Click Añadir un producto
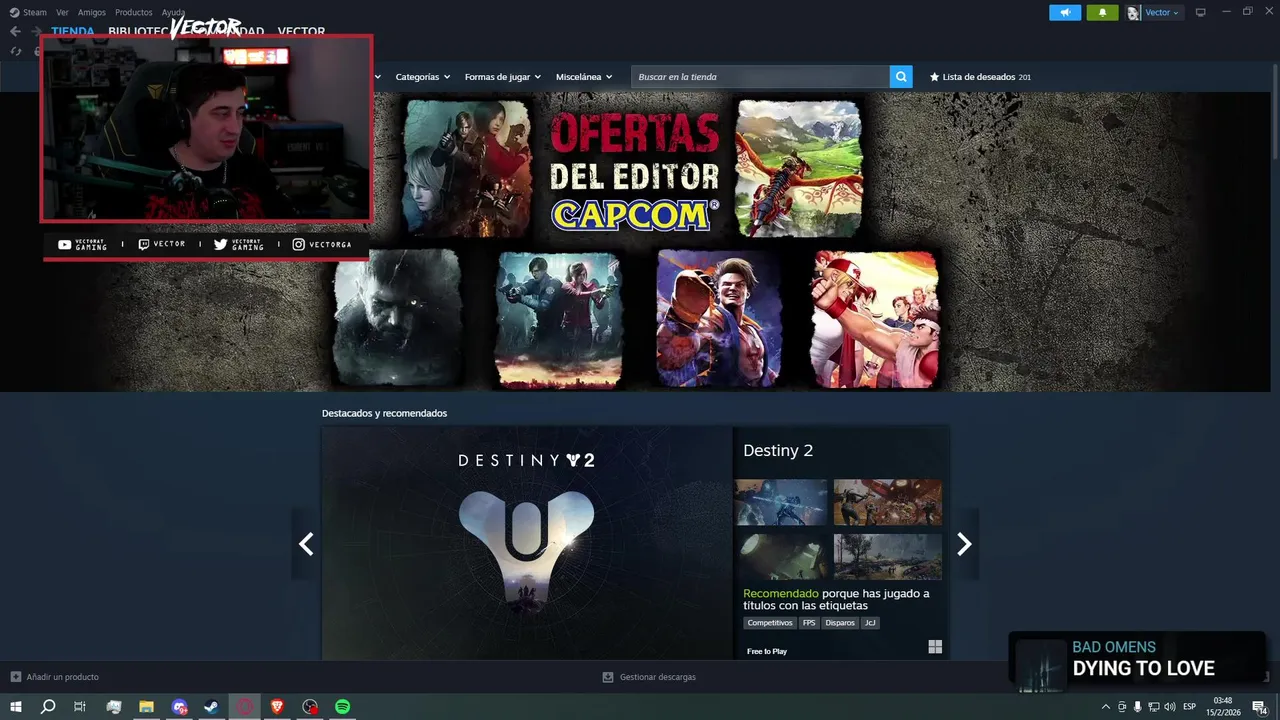 (x=63, y=677)
